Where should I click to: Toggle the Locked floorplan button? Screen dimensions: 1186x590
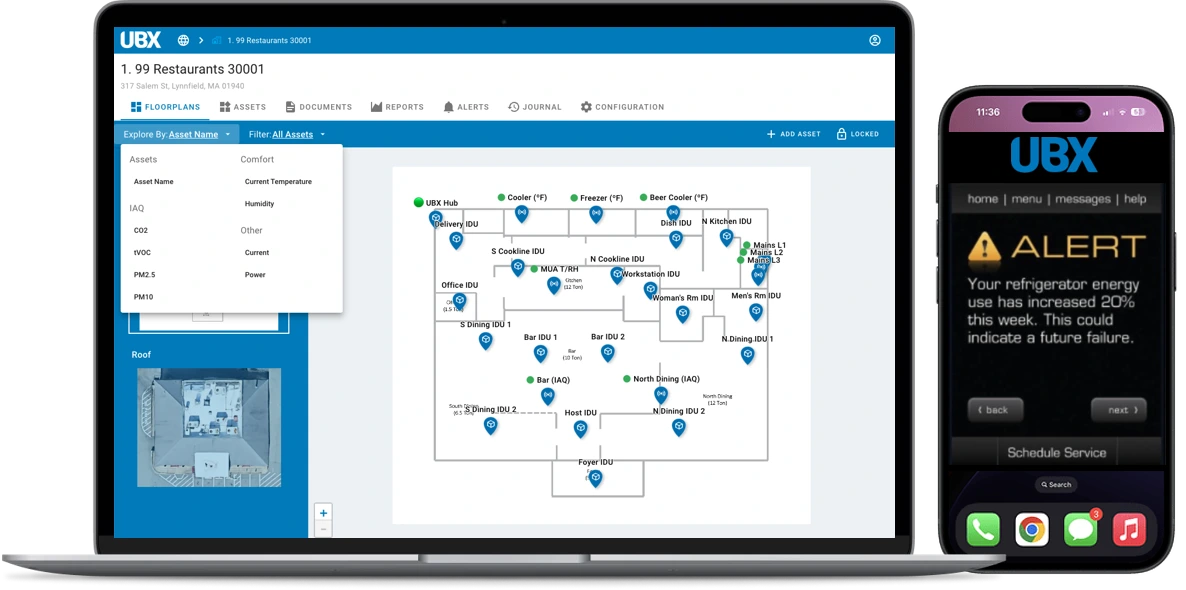(858, 134)
